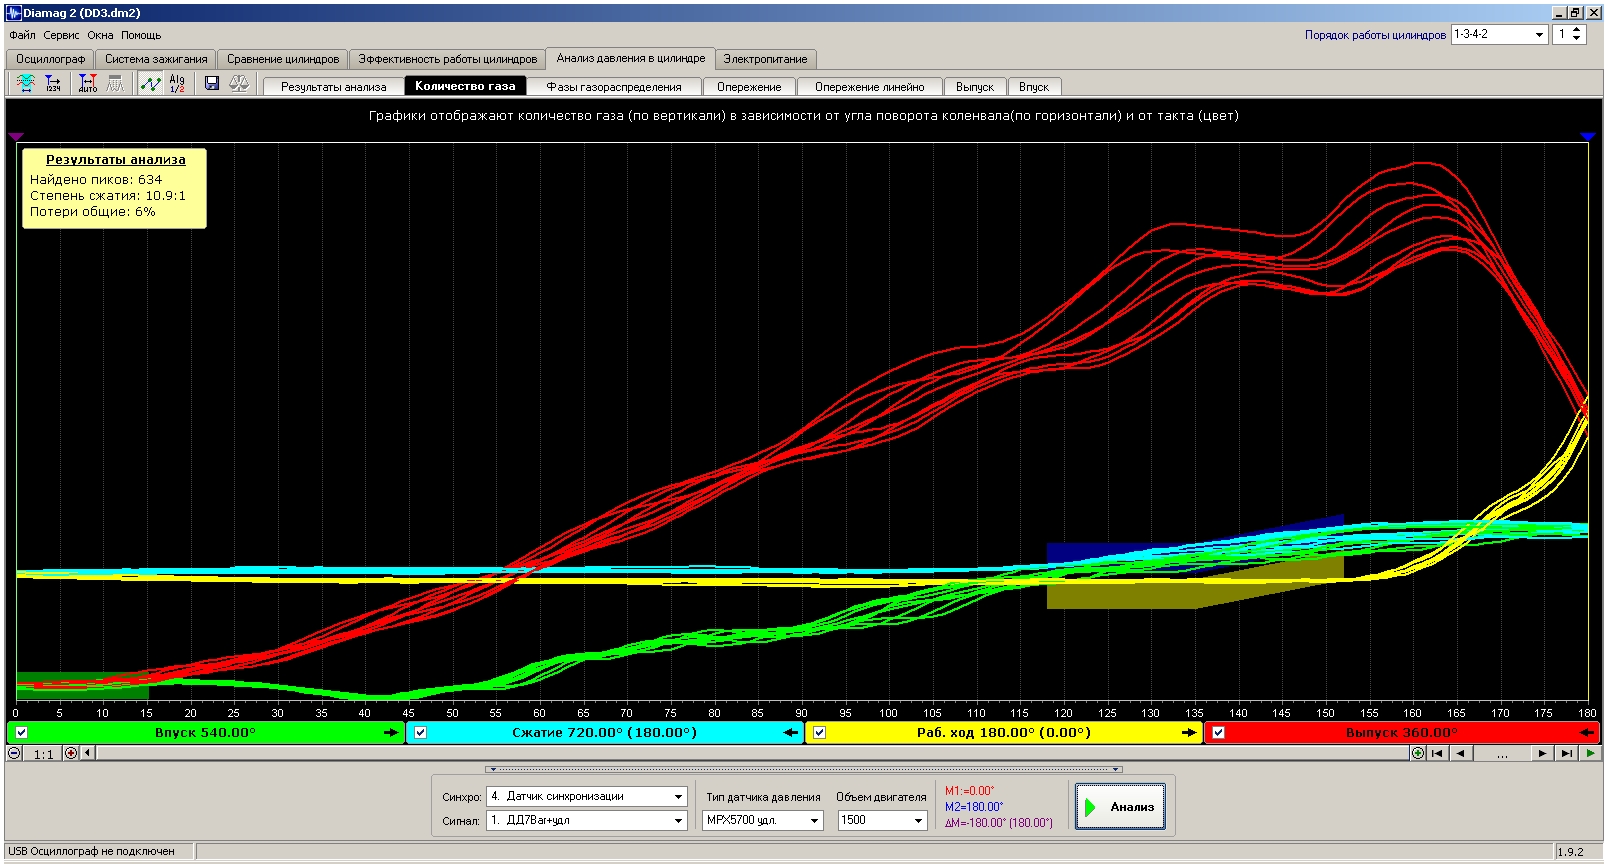Open the Результаты анализа sub-tab
The height and width of the screenshot is (864, 1608).
333,87
